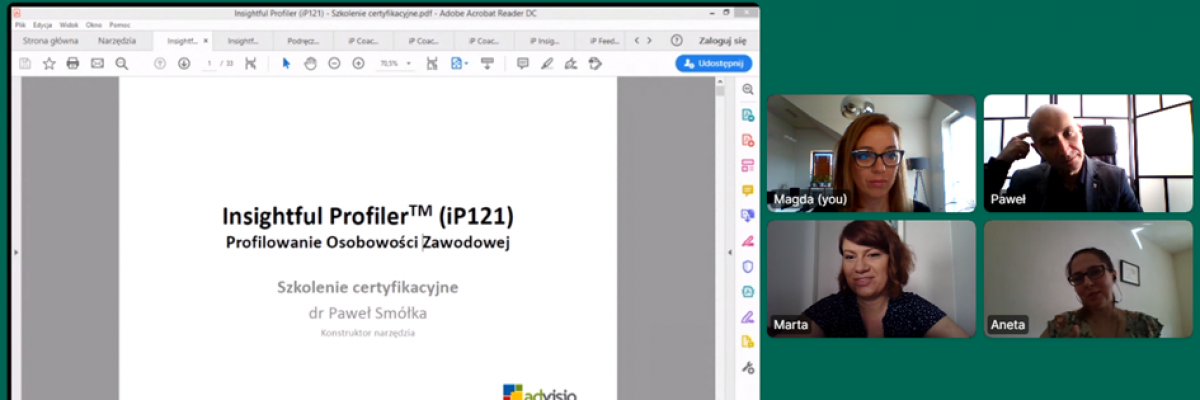The height and width of the screenshot is (400, 1200).
Task: Open the Protect shield tool in sidebar
Action: (x=747, y=266)
